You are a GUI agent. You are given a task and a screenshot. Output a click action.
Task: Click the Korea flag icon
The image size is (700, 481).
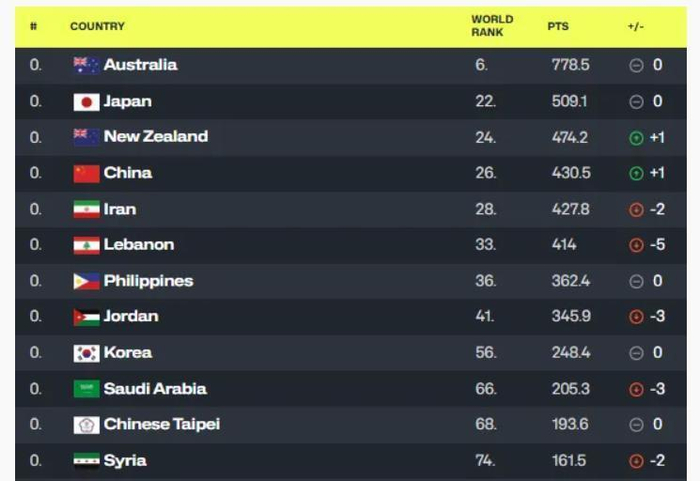pos(86,353)
